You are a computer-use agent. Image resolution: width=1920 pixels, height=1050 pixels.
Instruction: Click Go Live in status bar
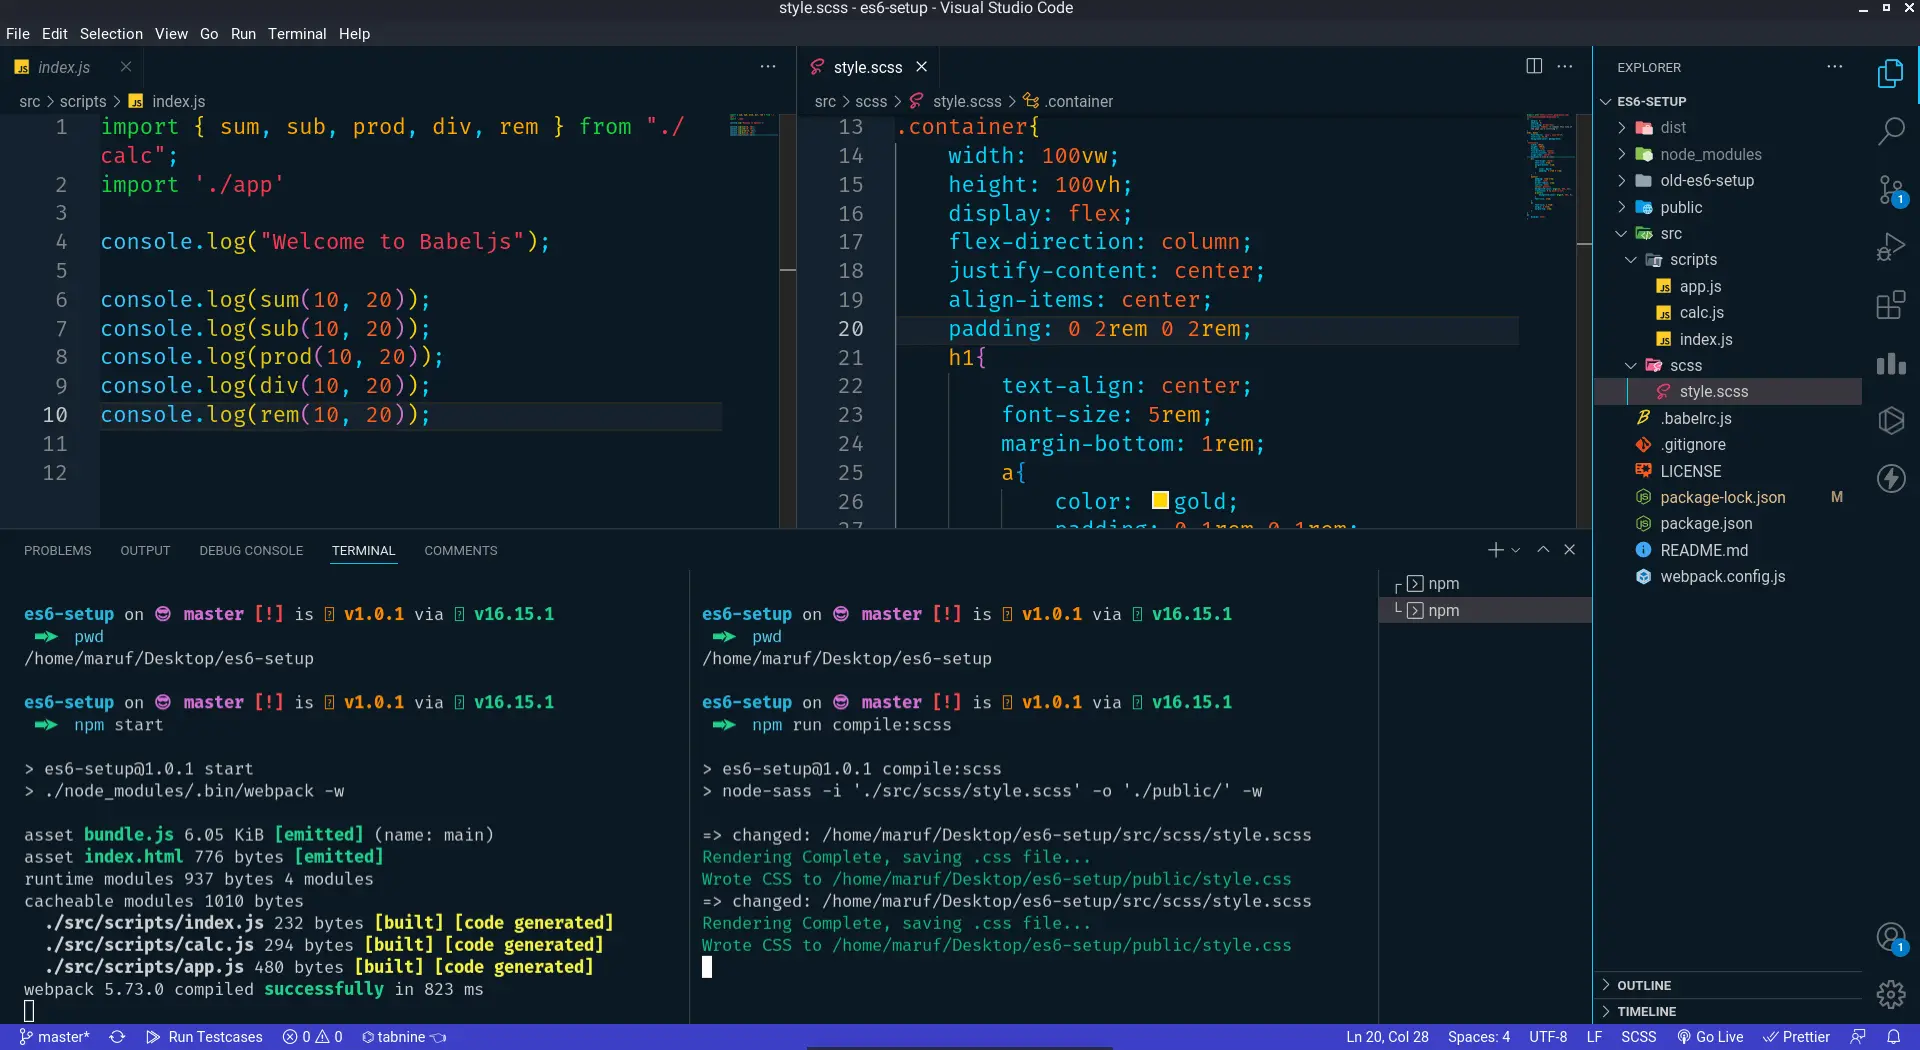(x=1710, y=1037)
